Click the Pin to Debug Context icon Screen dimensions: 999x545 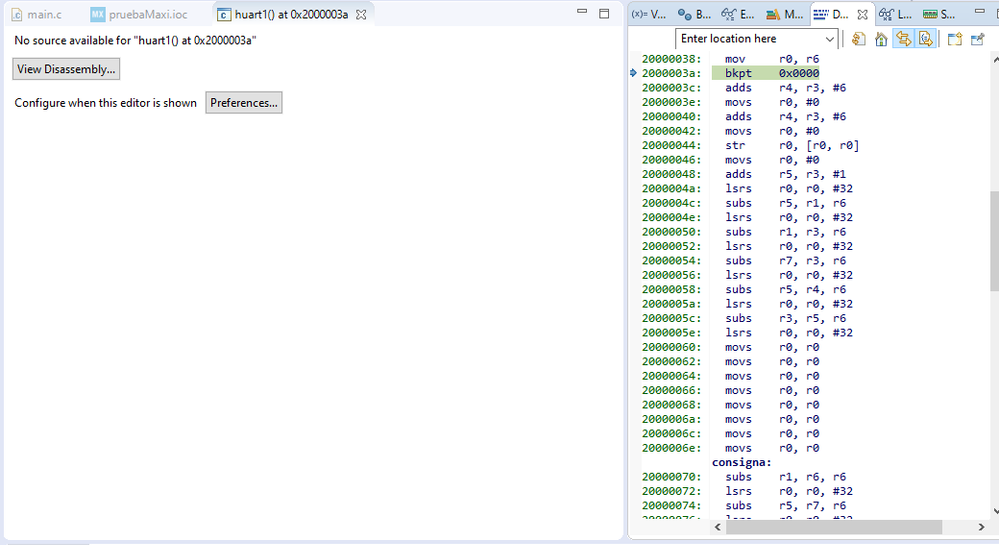click(x=978, y=39)
